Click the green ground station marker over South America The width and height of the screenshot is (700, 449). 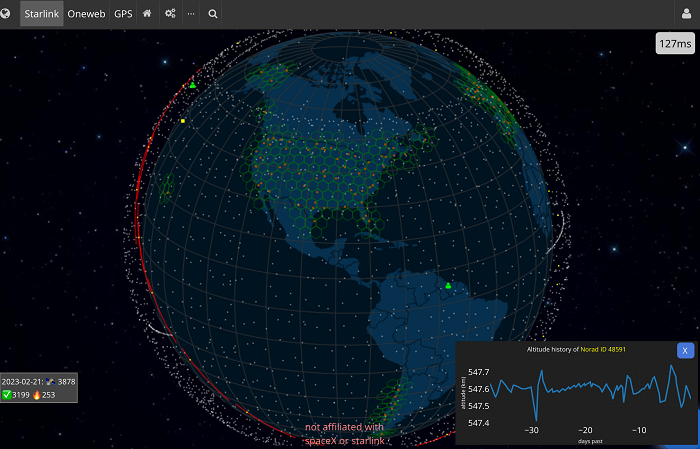[x=448, y=286]
